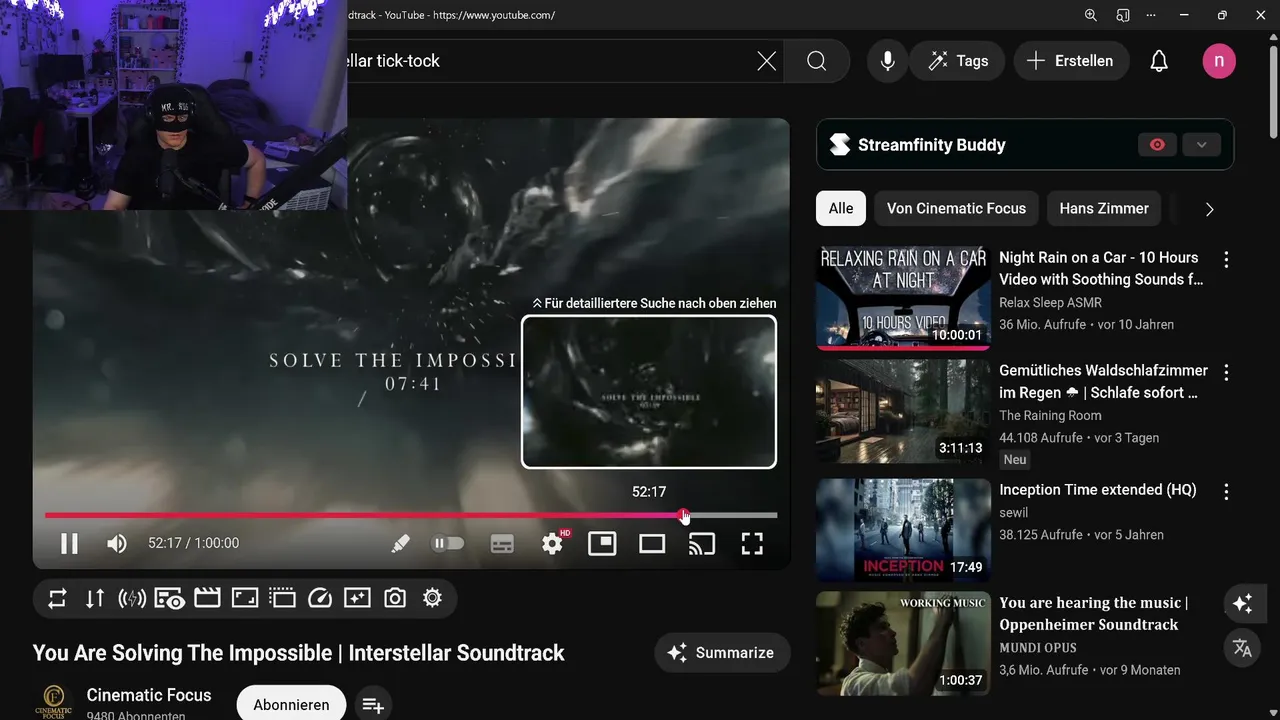Open the account avatar menu
The width and height of the screenshot is (1280, 720).
1219,61
